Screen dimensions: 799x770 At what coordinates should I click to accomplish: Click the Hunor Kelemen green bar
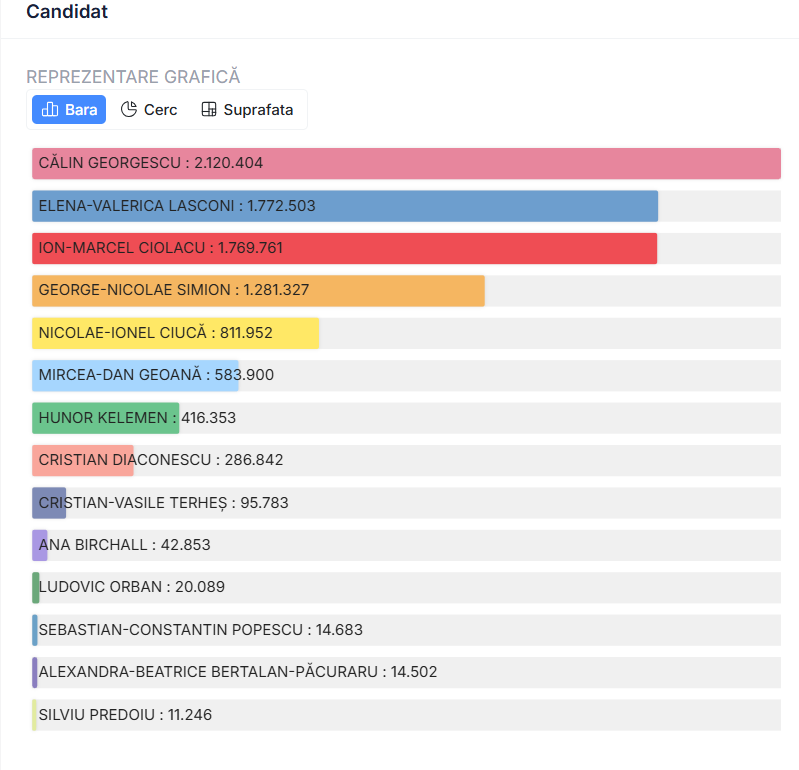[x=105, y=418]
